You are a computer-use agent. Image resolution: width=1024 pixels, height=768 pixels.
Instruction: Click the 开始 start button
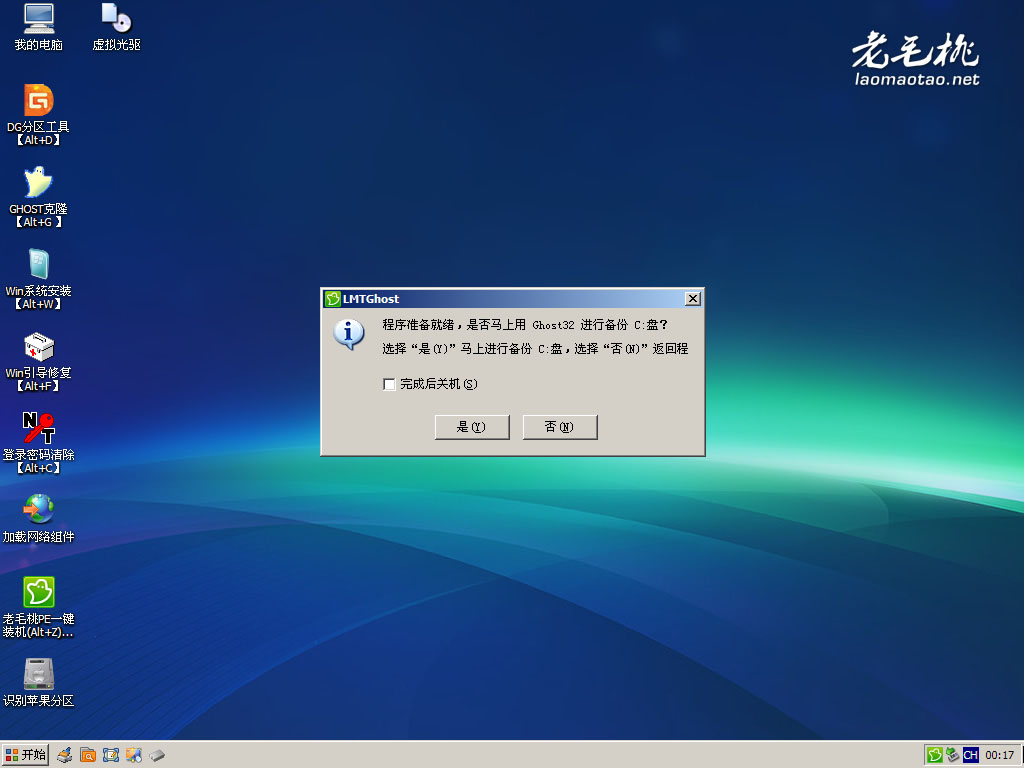25,755
